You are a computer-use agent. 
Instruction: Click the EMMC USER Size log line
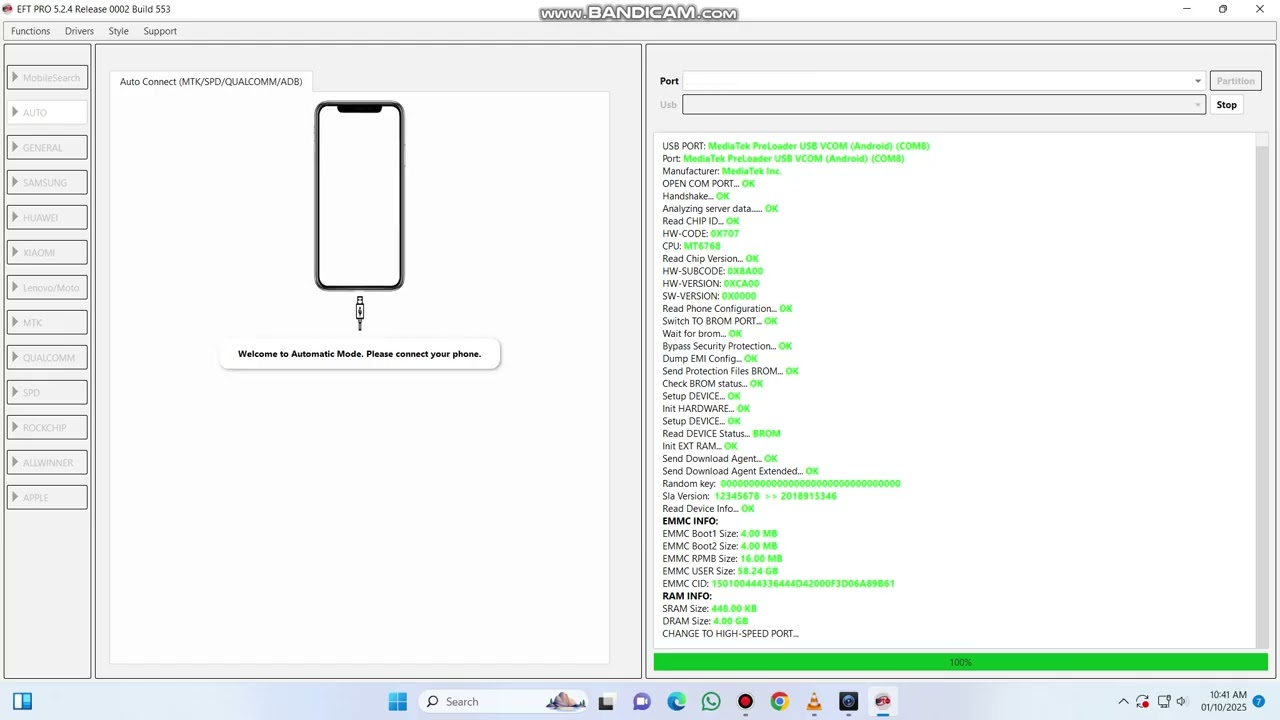tap(720, 571)
